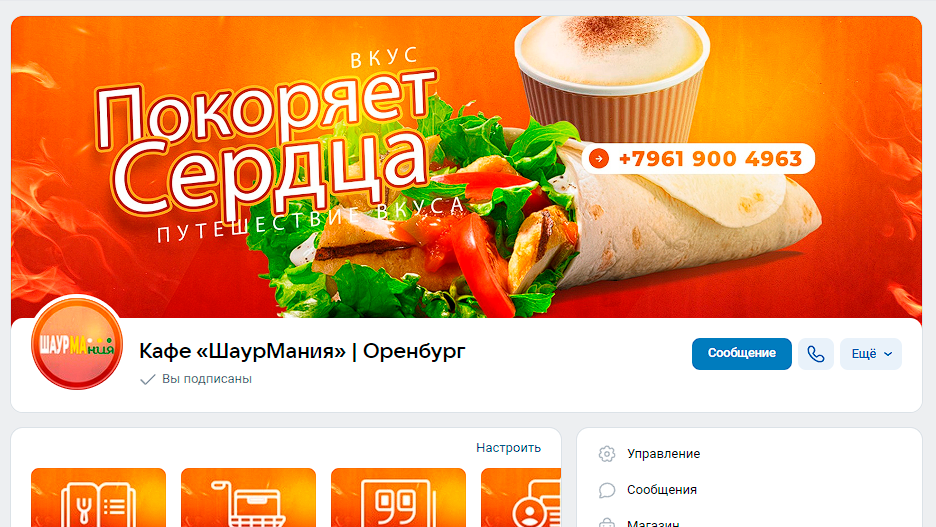Toggle the Вы подписаны subscription status

tap(196, 379)
